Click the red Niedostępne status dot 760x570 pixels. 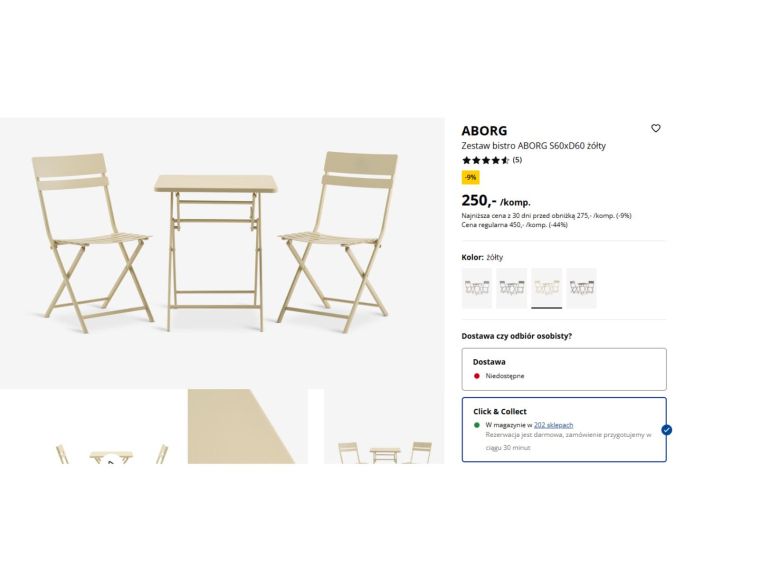click(476, 376)
